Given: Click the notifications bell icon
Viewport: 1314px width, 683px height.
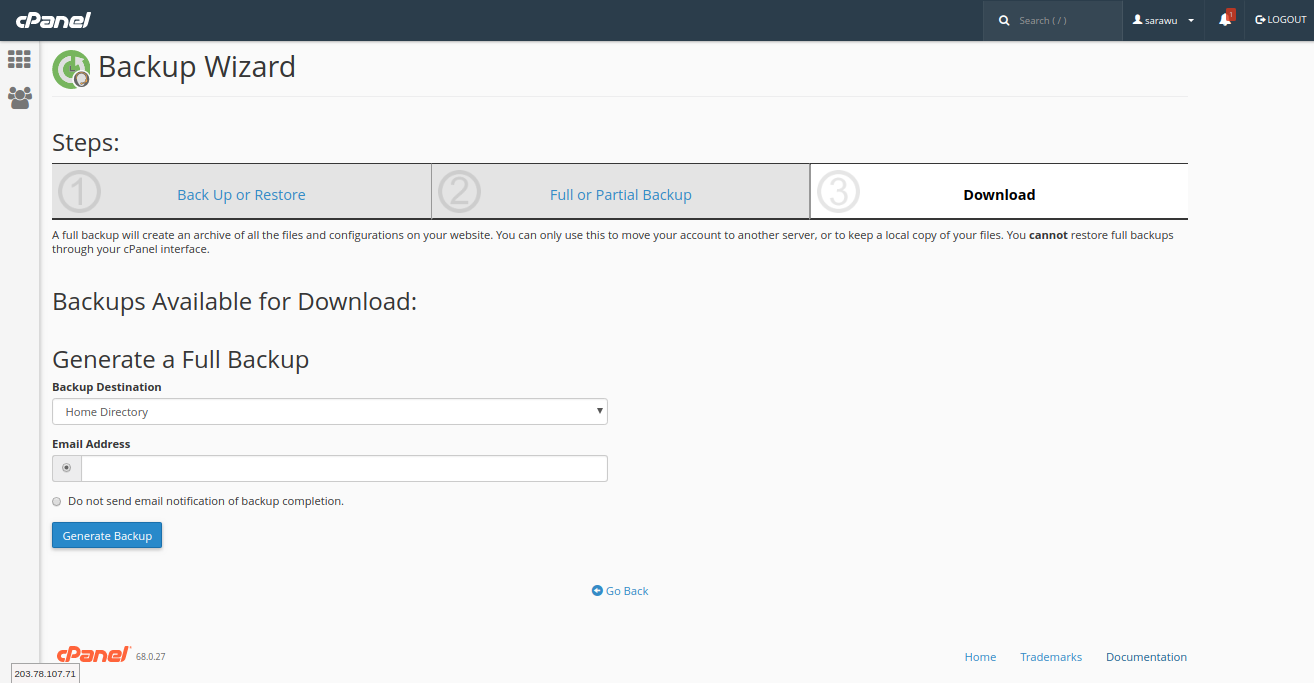Looking at the screenshot, I should pyautogui.click(x=1225, y=20).
